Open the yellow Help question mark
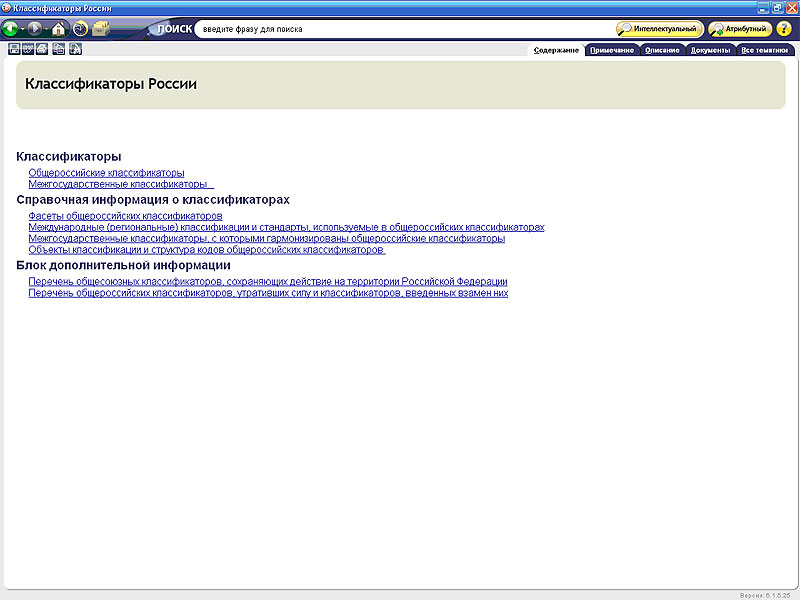The image size is (800, 600). [783, 29]
